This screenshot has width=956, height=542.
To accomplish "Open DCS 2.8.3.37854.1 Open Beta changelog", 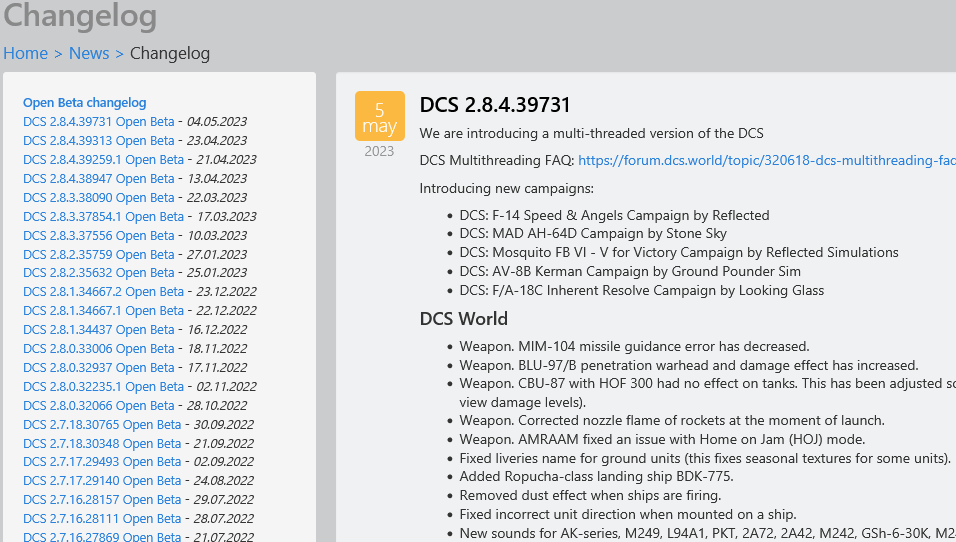I will coord(104,216).
